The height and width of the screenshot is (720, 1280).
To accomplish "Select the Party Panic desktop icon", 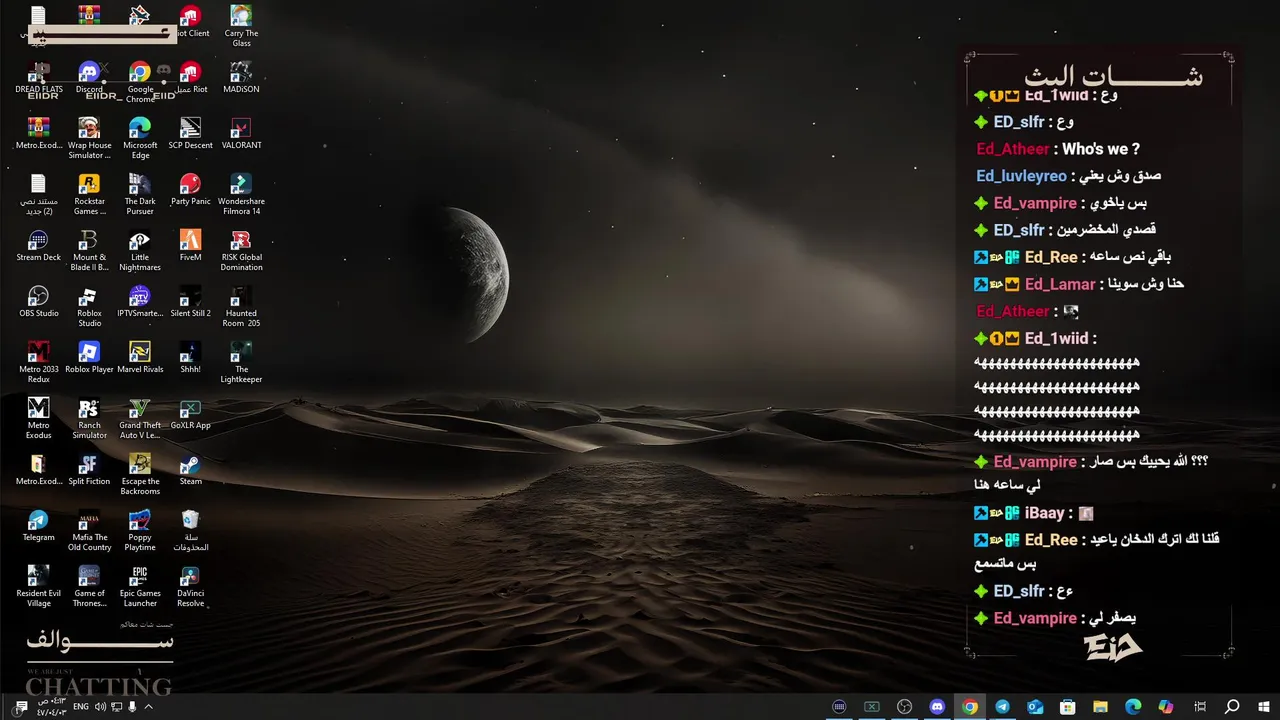I will [x=190, y=191].
